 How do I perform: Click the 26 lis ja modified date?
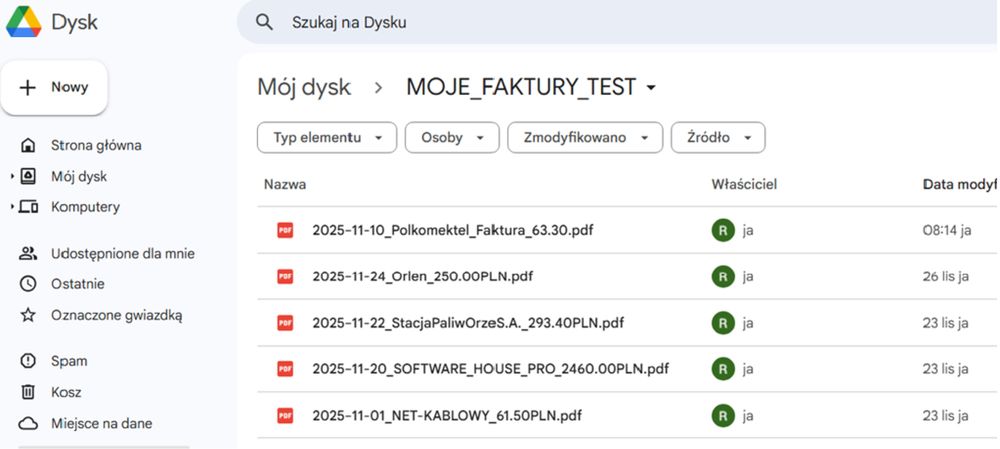(x=946, y=276)
